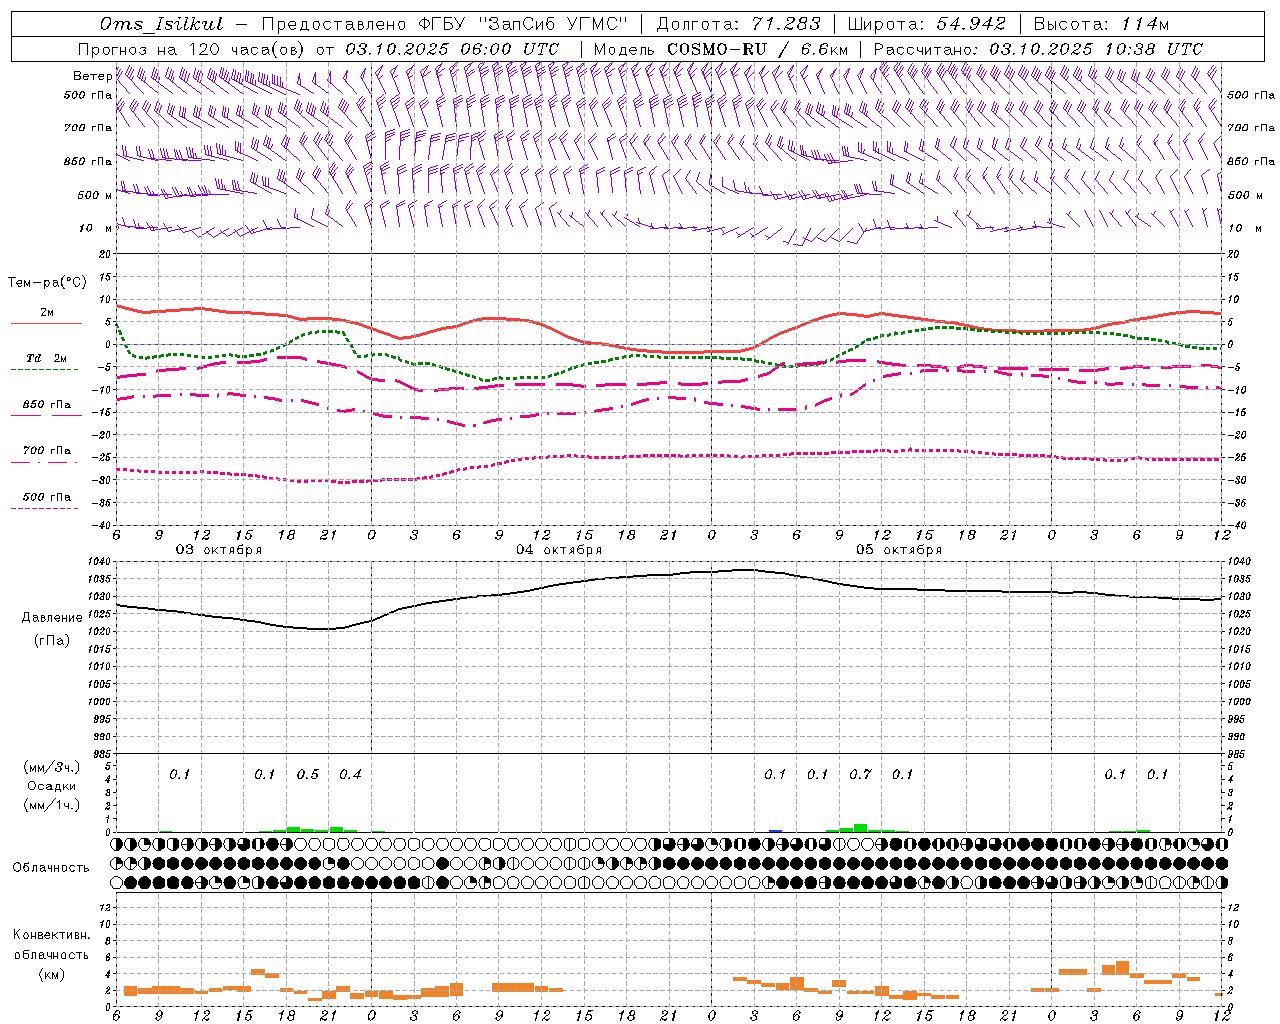Click the 'Ветер' wind panel label
Viewport: 1280px width, 1024px height.
pos(92,76)
